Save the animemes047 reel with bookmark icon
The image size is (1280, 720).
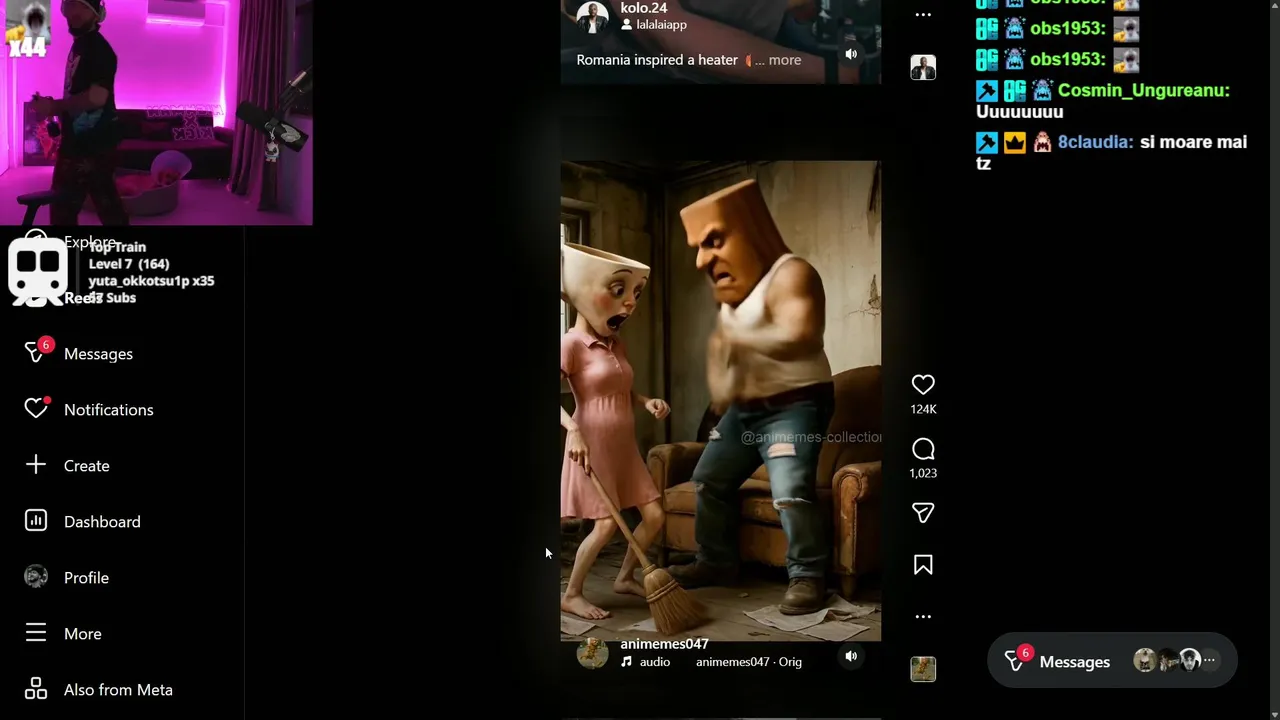pos(923,565)
